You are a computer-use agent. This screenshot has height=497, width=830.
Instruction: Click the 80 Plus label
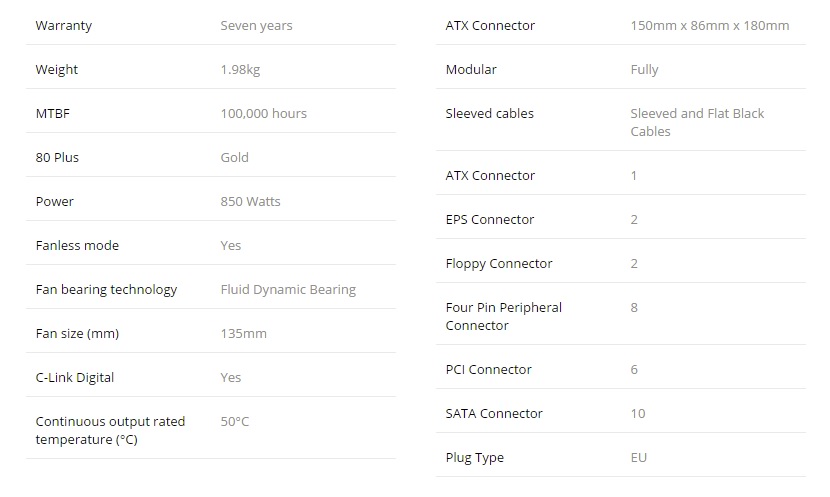56,158
